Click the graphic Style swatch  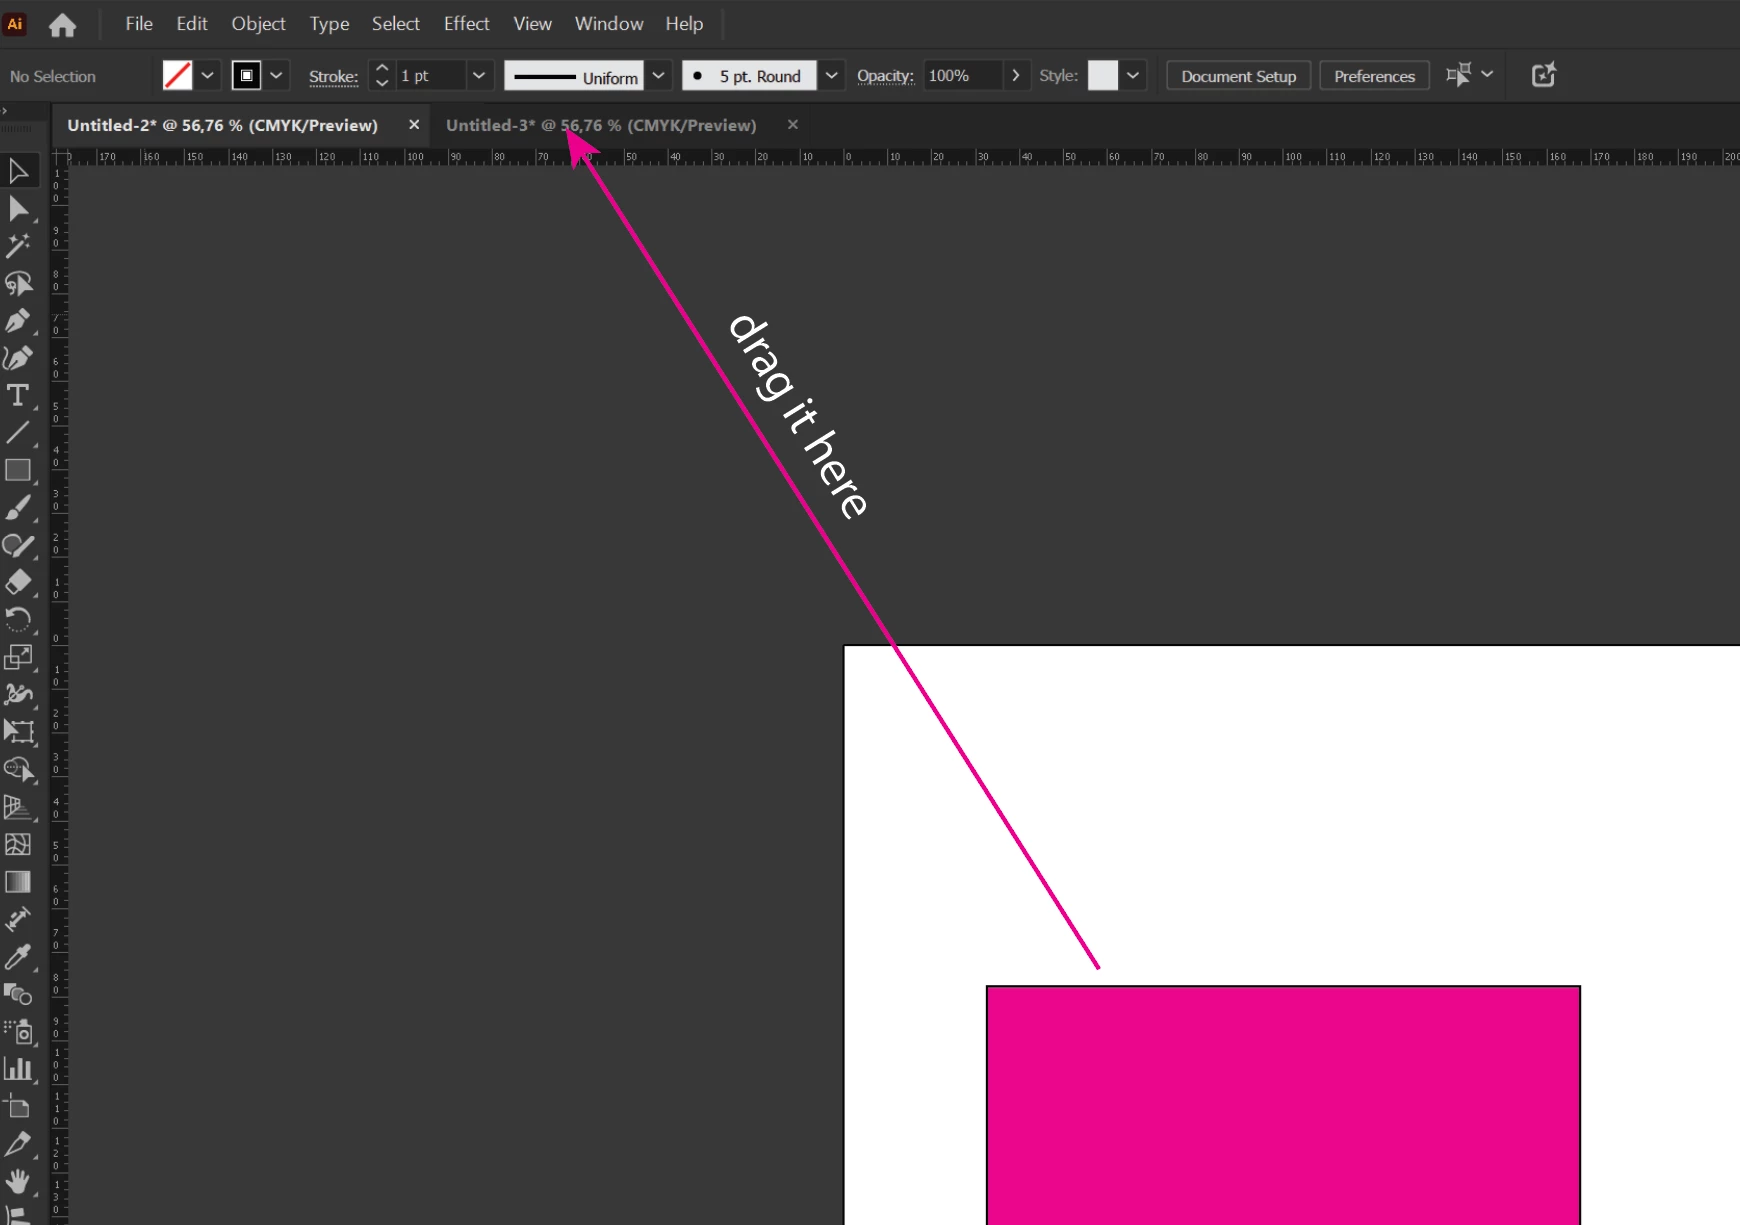1103,75
